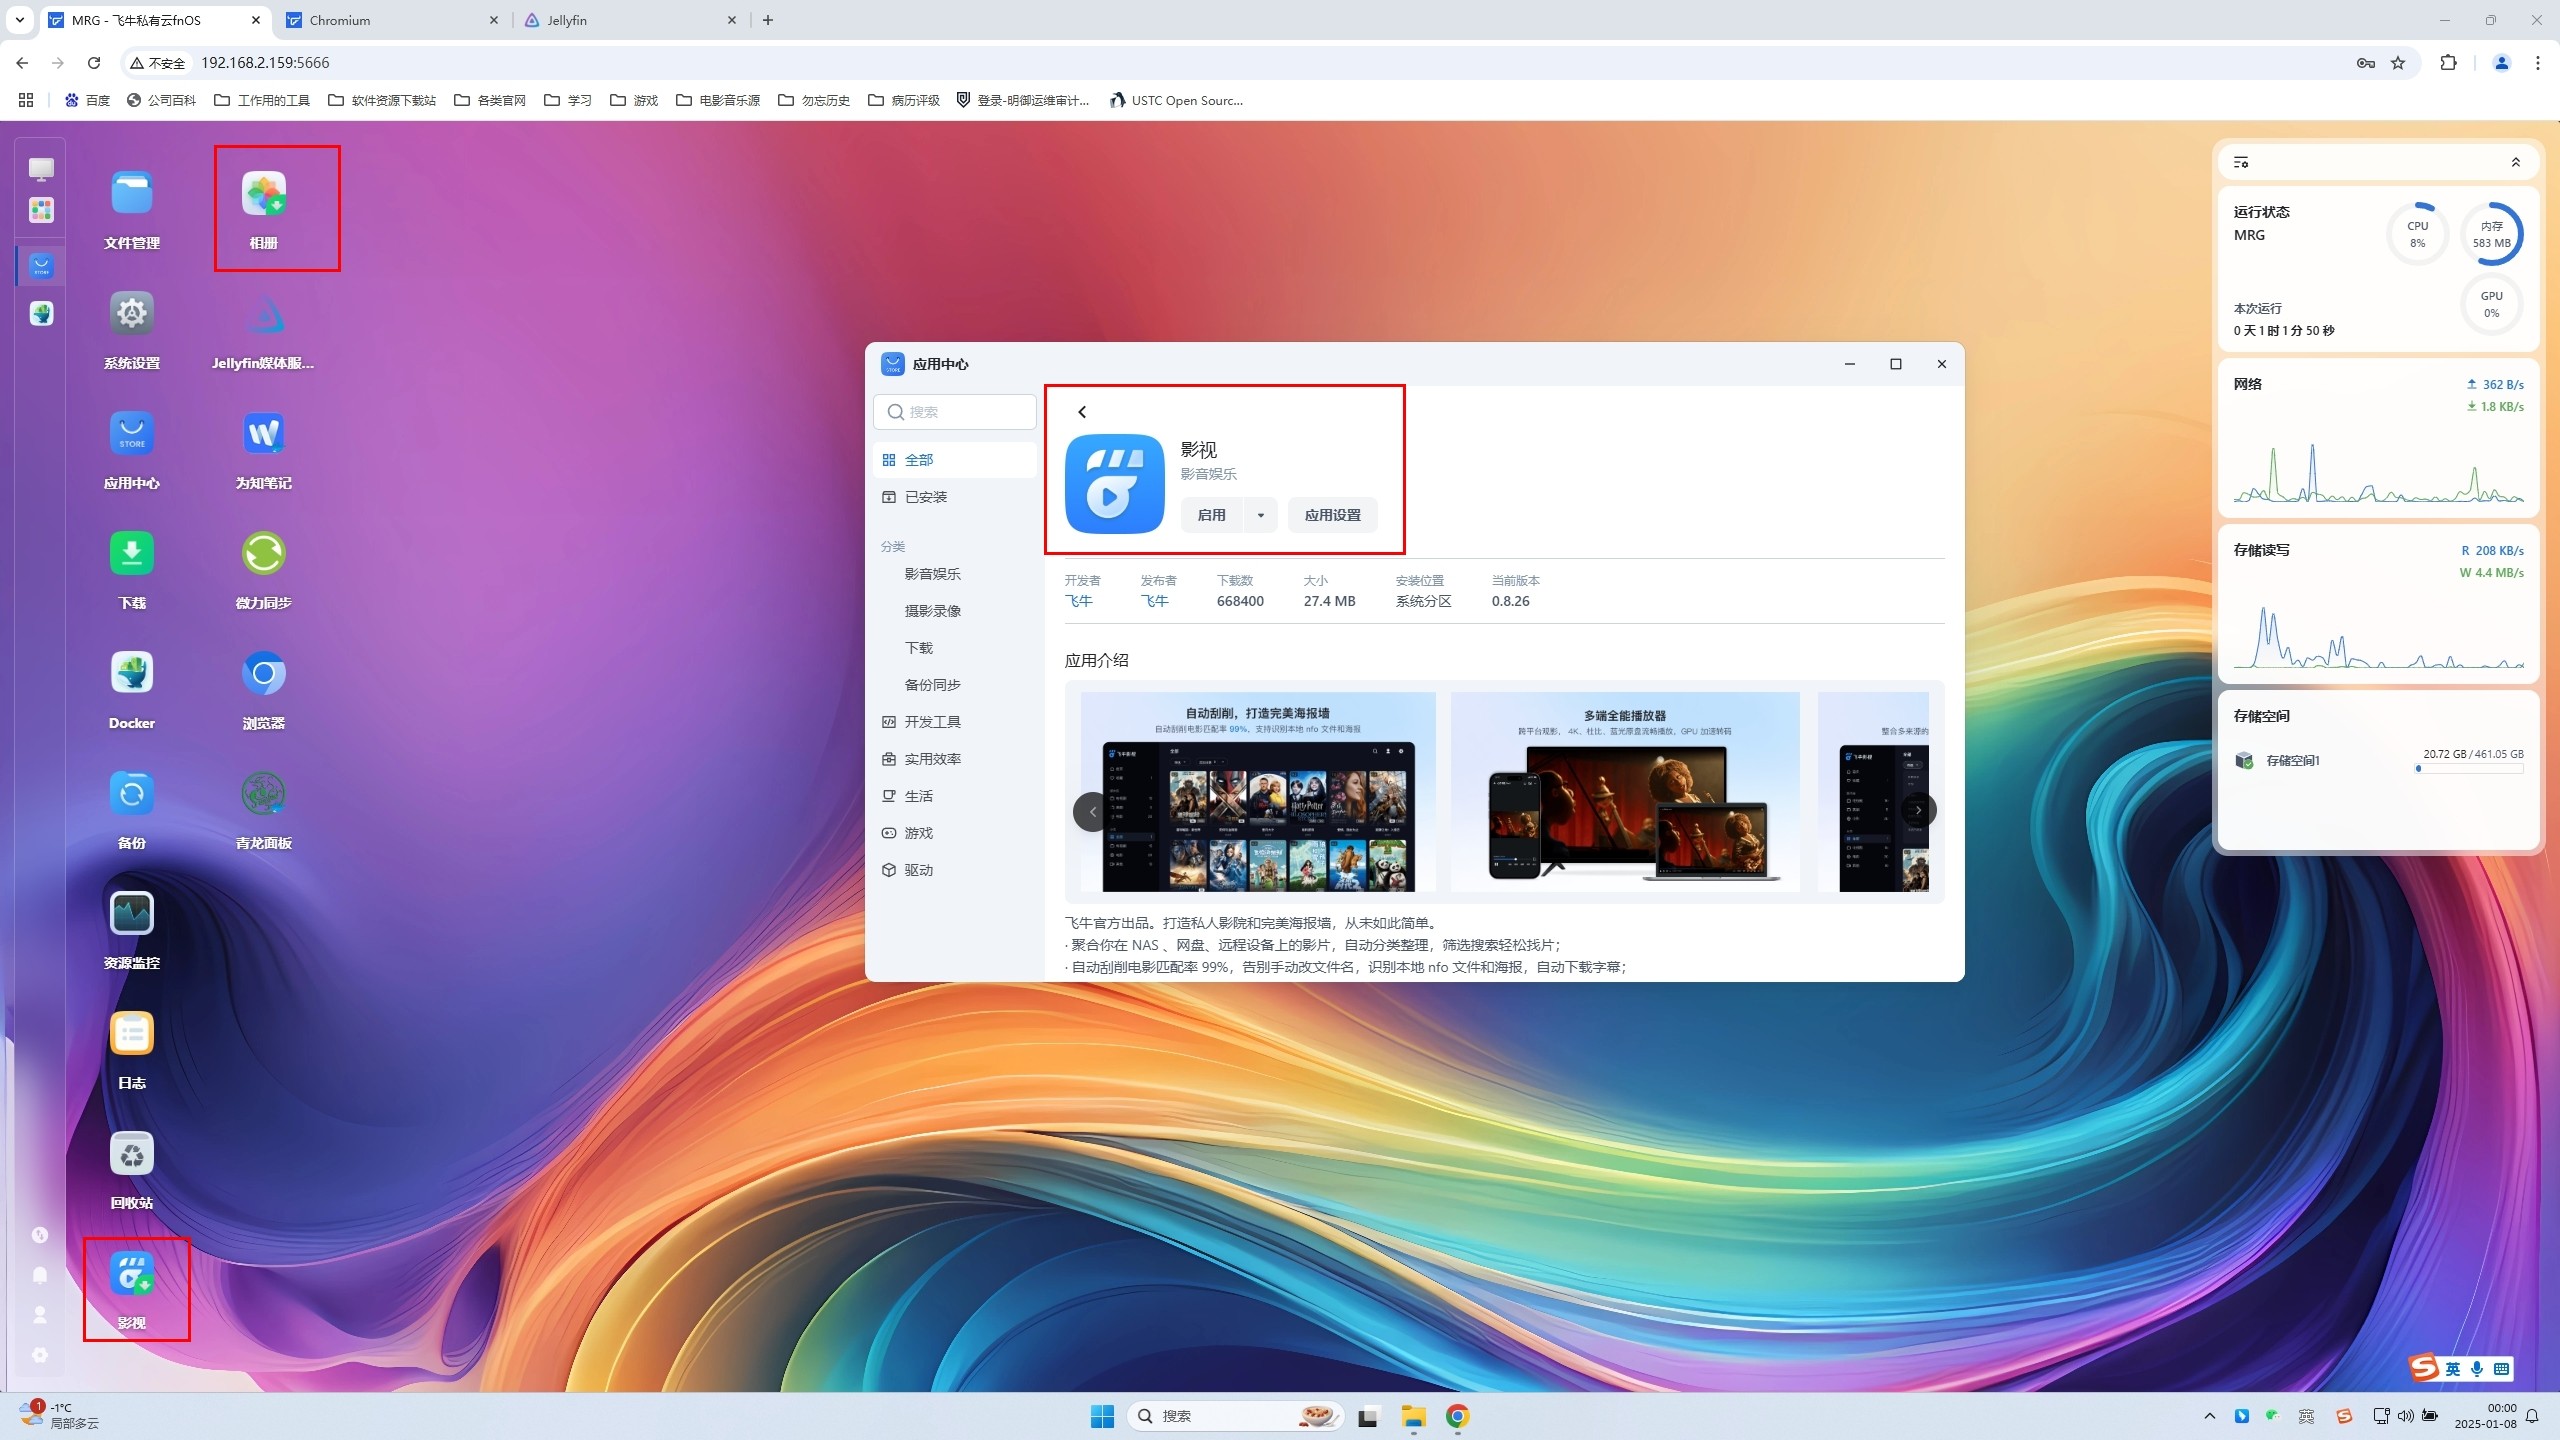The width and height of the screenshot is (2560, 1440).
Task: Click the desktop monitor icon in left dock
Action: click(41, 169)
